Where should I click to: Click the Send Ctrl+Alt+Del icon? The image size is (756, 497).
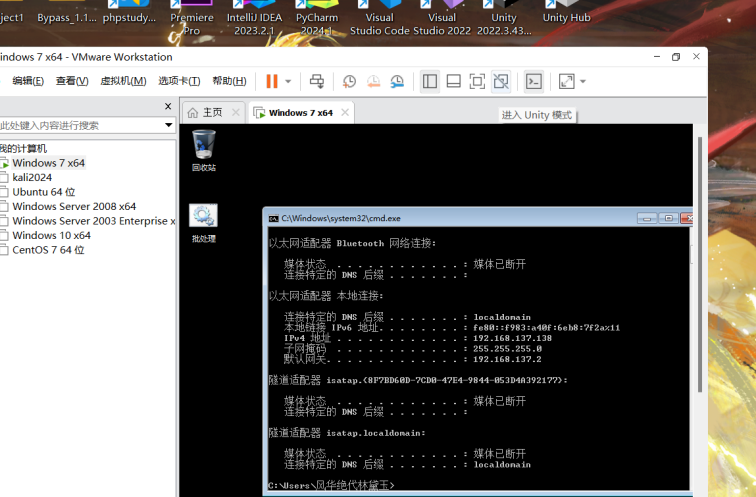317,81
